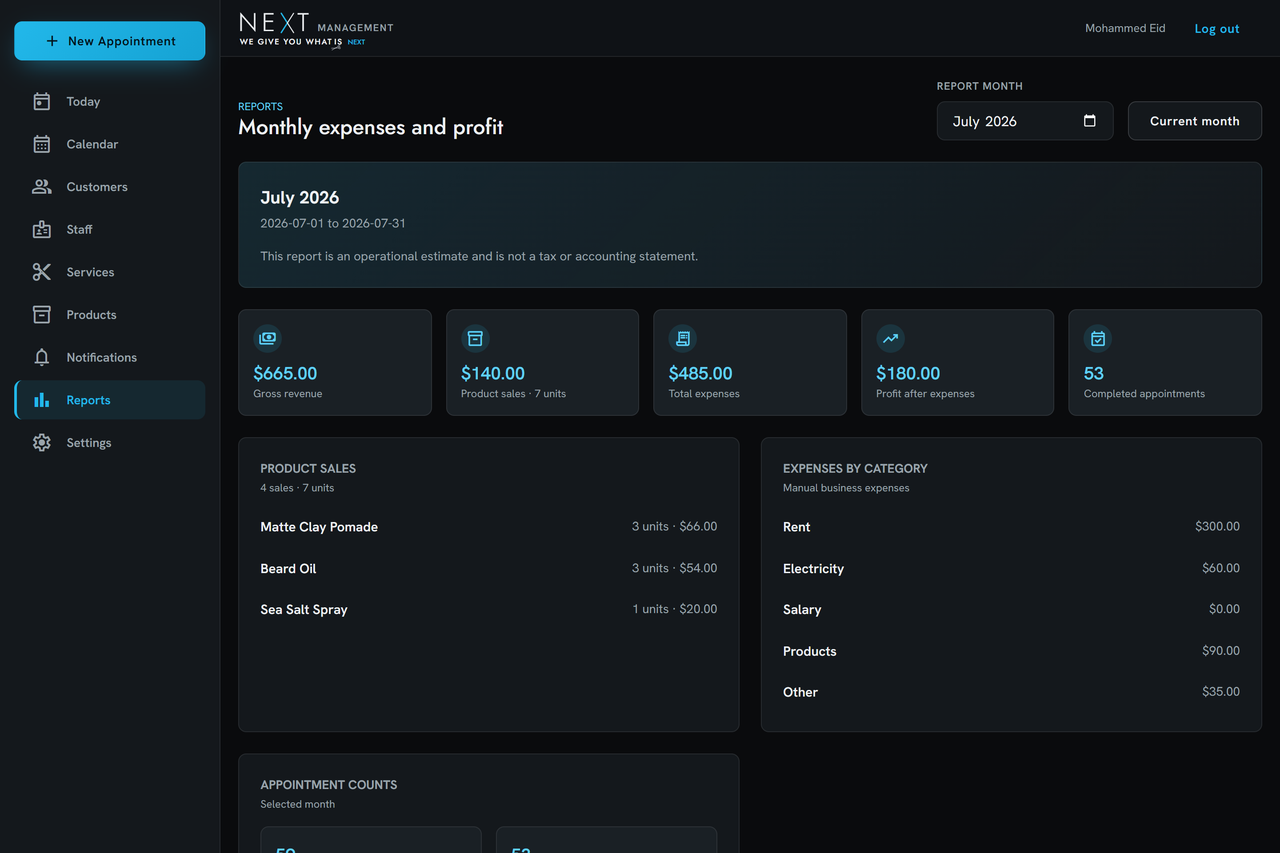Click the Completed appointments calendar-check icon
1280x853 pixels.
pos(1098,338)
